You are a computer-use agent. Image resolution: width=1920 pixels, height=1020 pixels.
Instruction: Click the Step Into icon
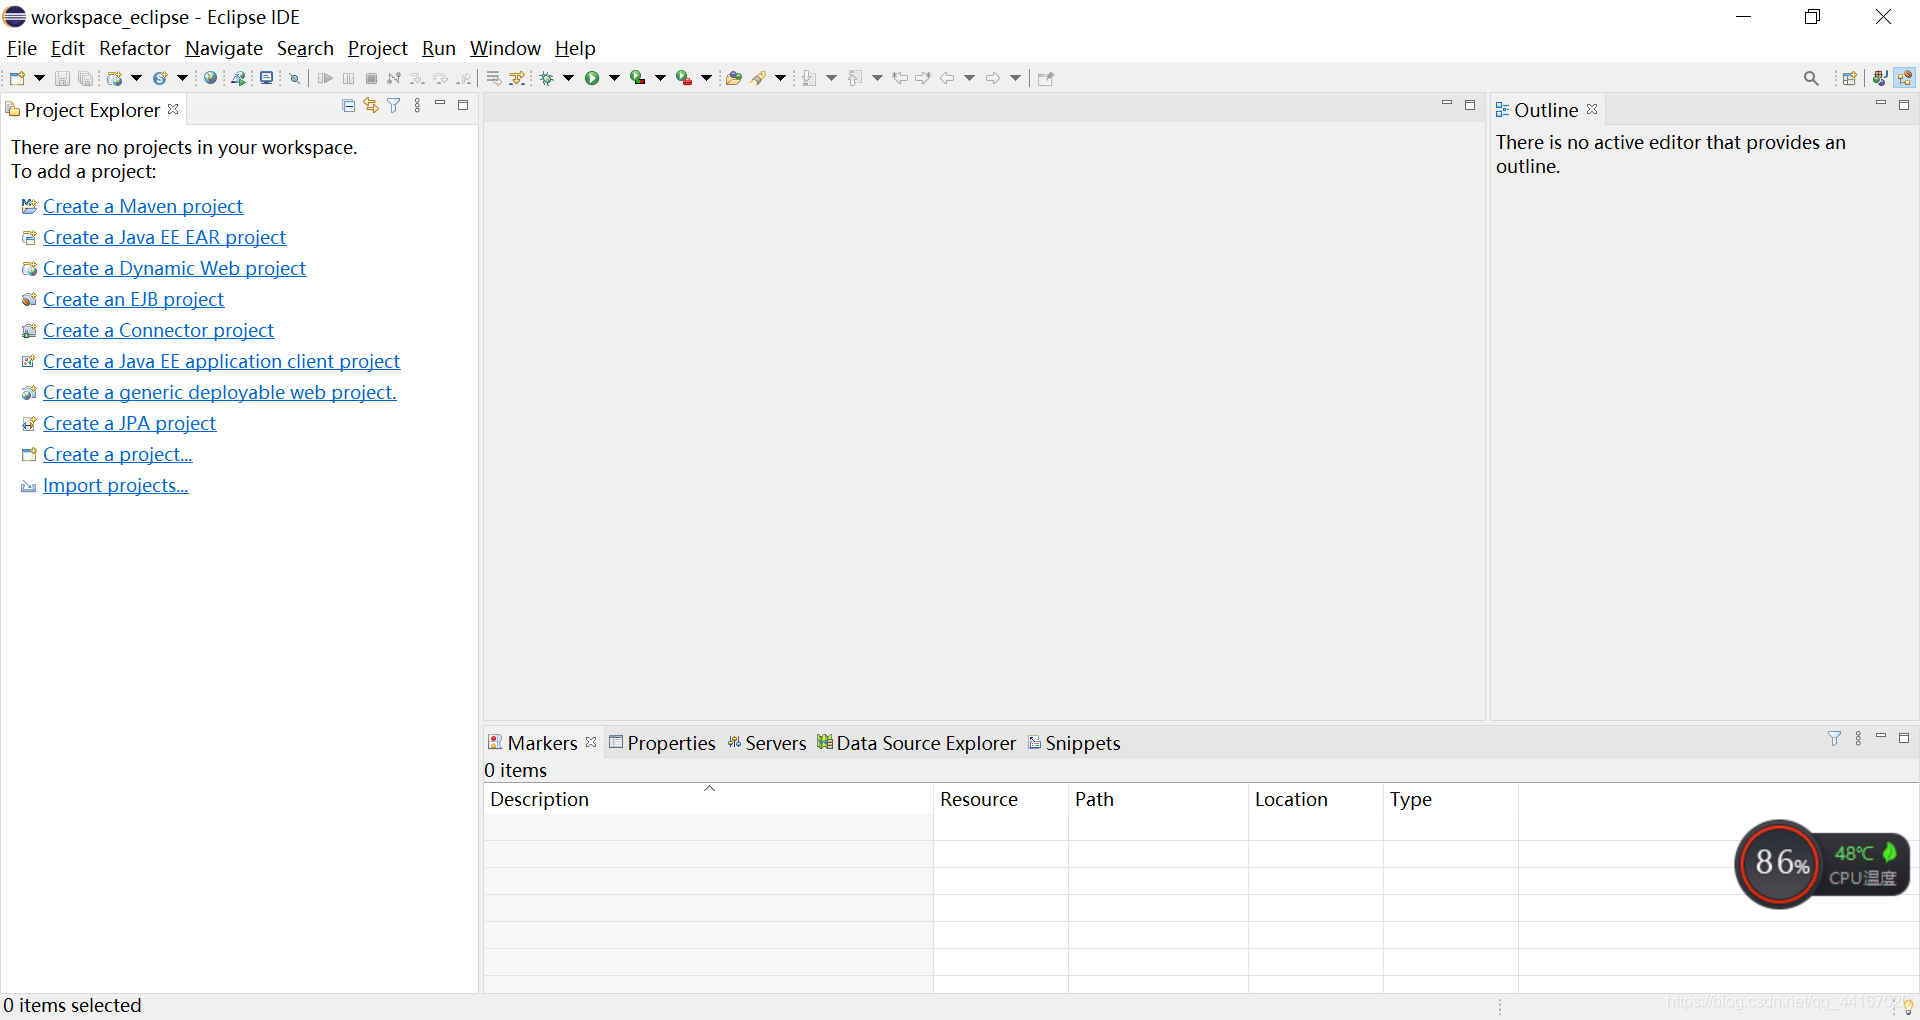click(x=417, y=78)
